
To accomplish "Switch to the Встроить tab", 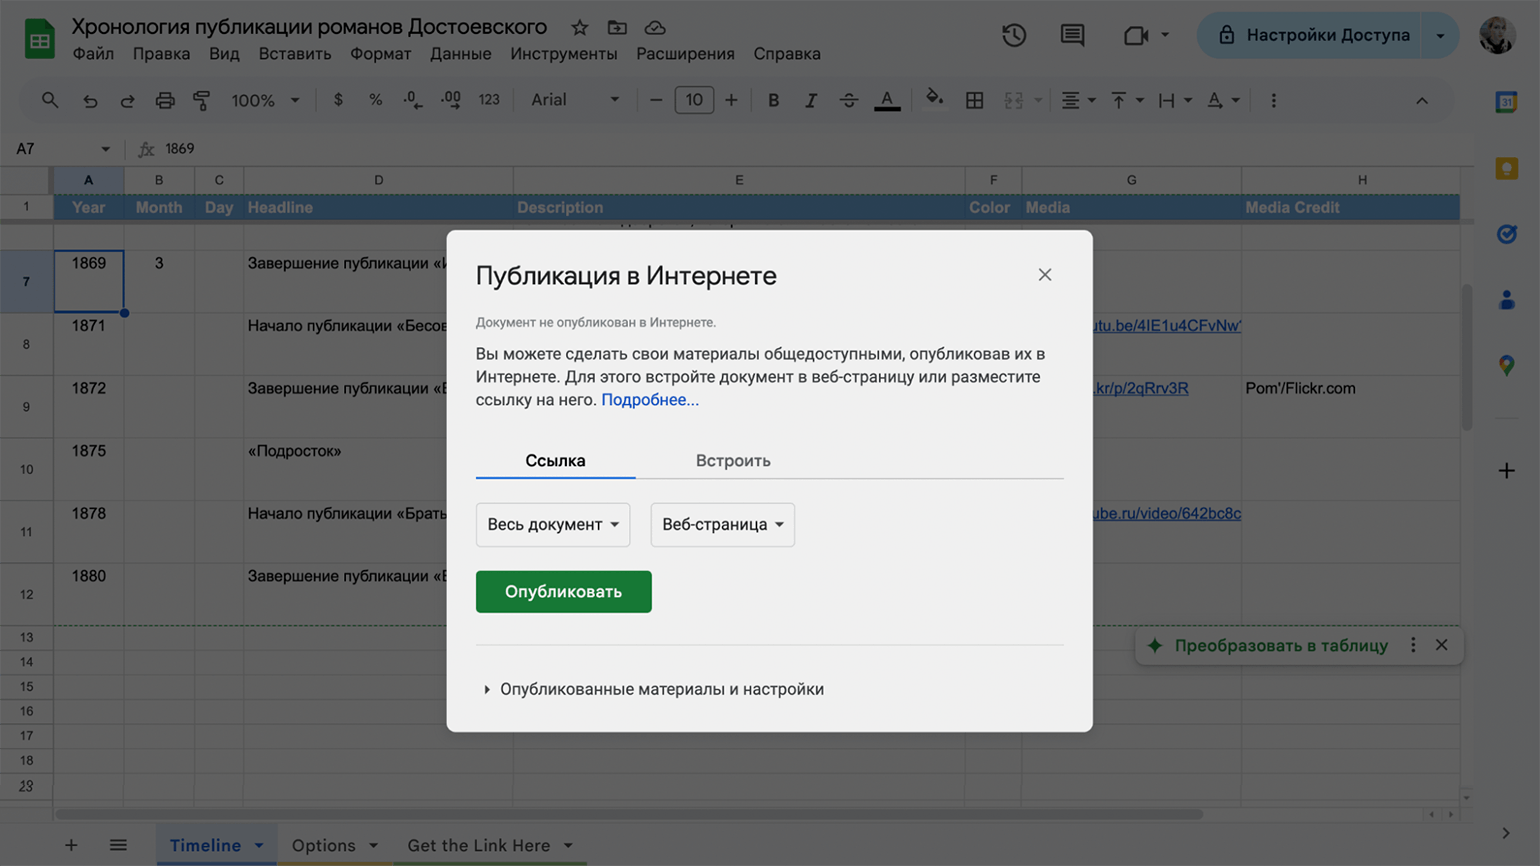I will 733,461.
